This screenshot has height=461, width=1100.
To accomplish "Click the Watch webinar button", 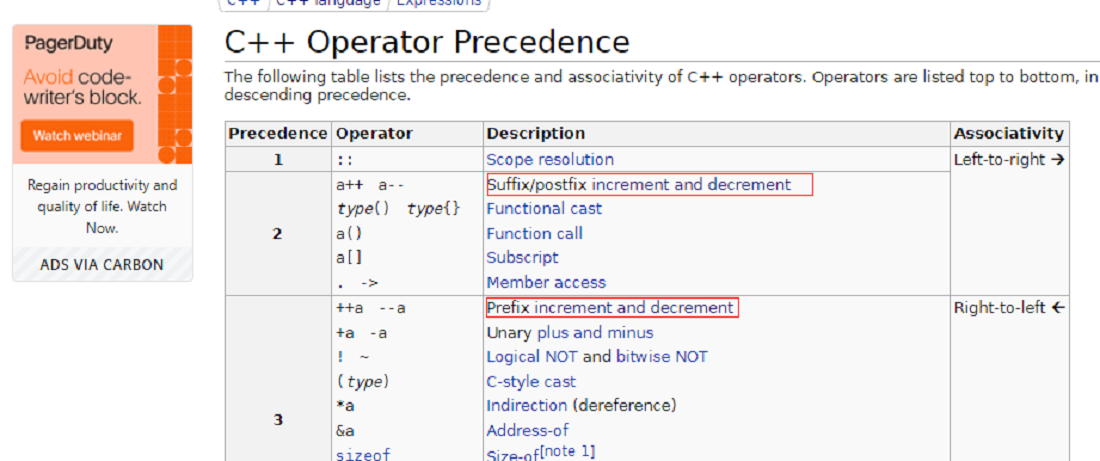I will click(77, 135).
